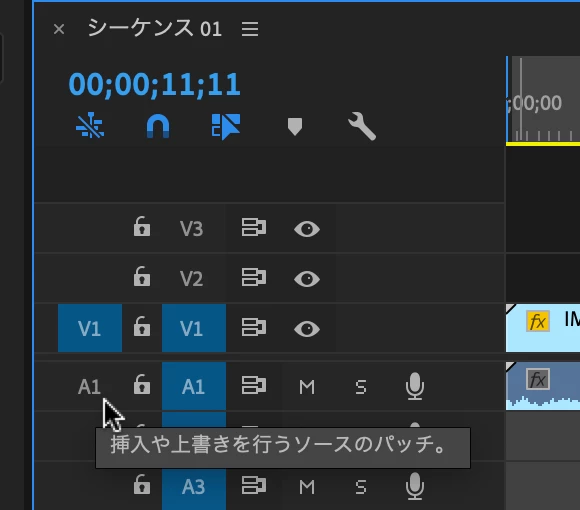Click the playhead timecode 00;00;11;11
The image size is (580, 510).
(155, 85)
